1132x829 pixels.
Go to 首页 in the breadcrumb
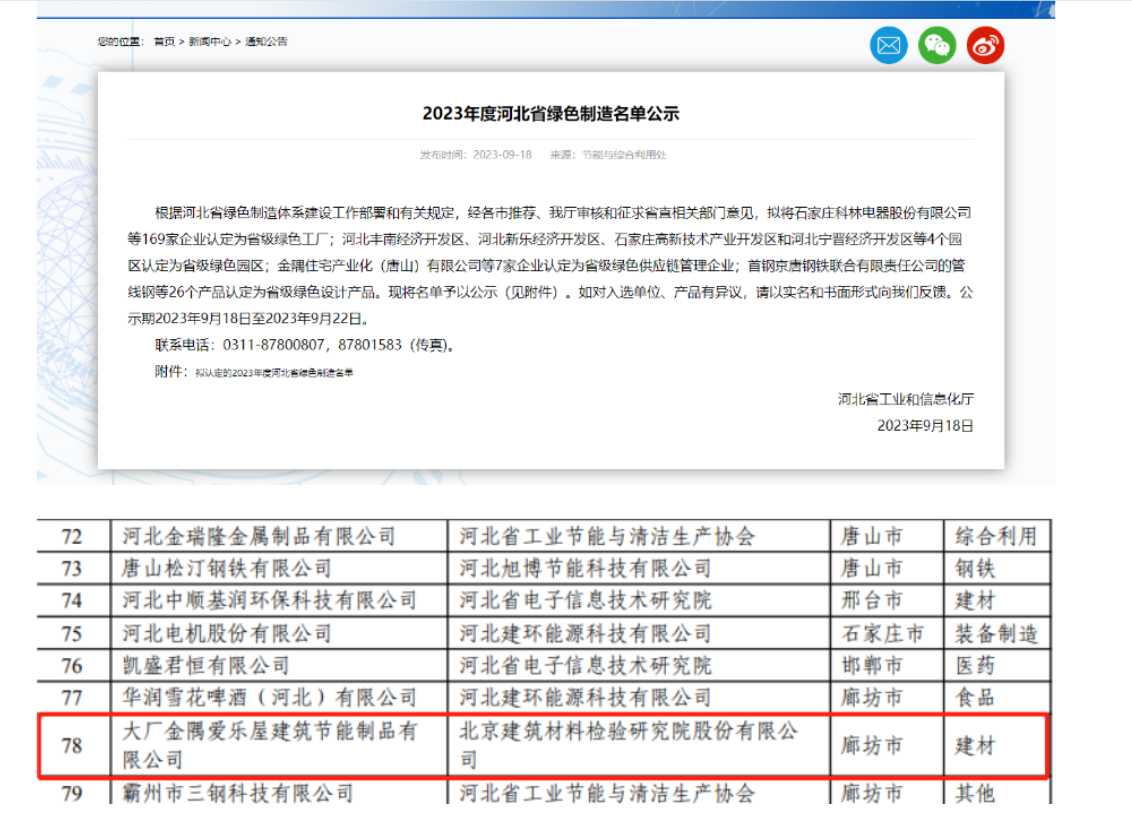click(164, 42)
